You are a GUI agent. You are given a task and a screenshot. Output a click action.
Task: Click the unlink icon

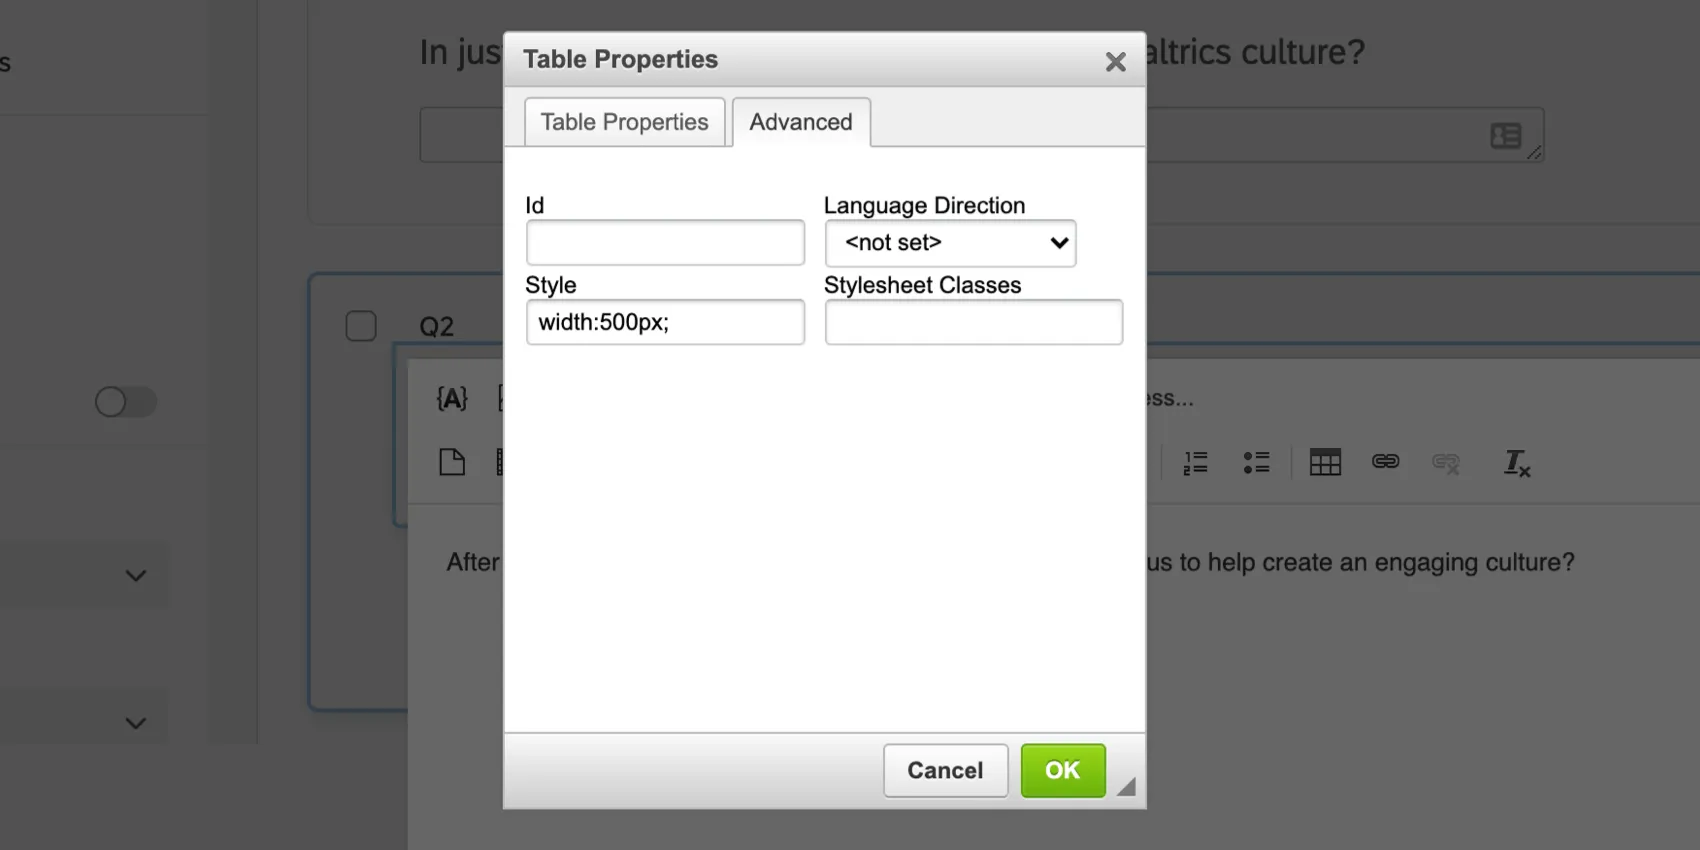1444,462
